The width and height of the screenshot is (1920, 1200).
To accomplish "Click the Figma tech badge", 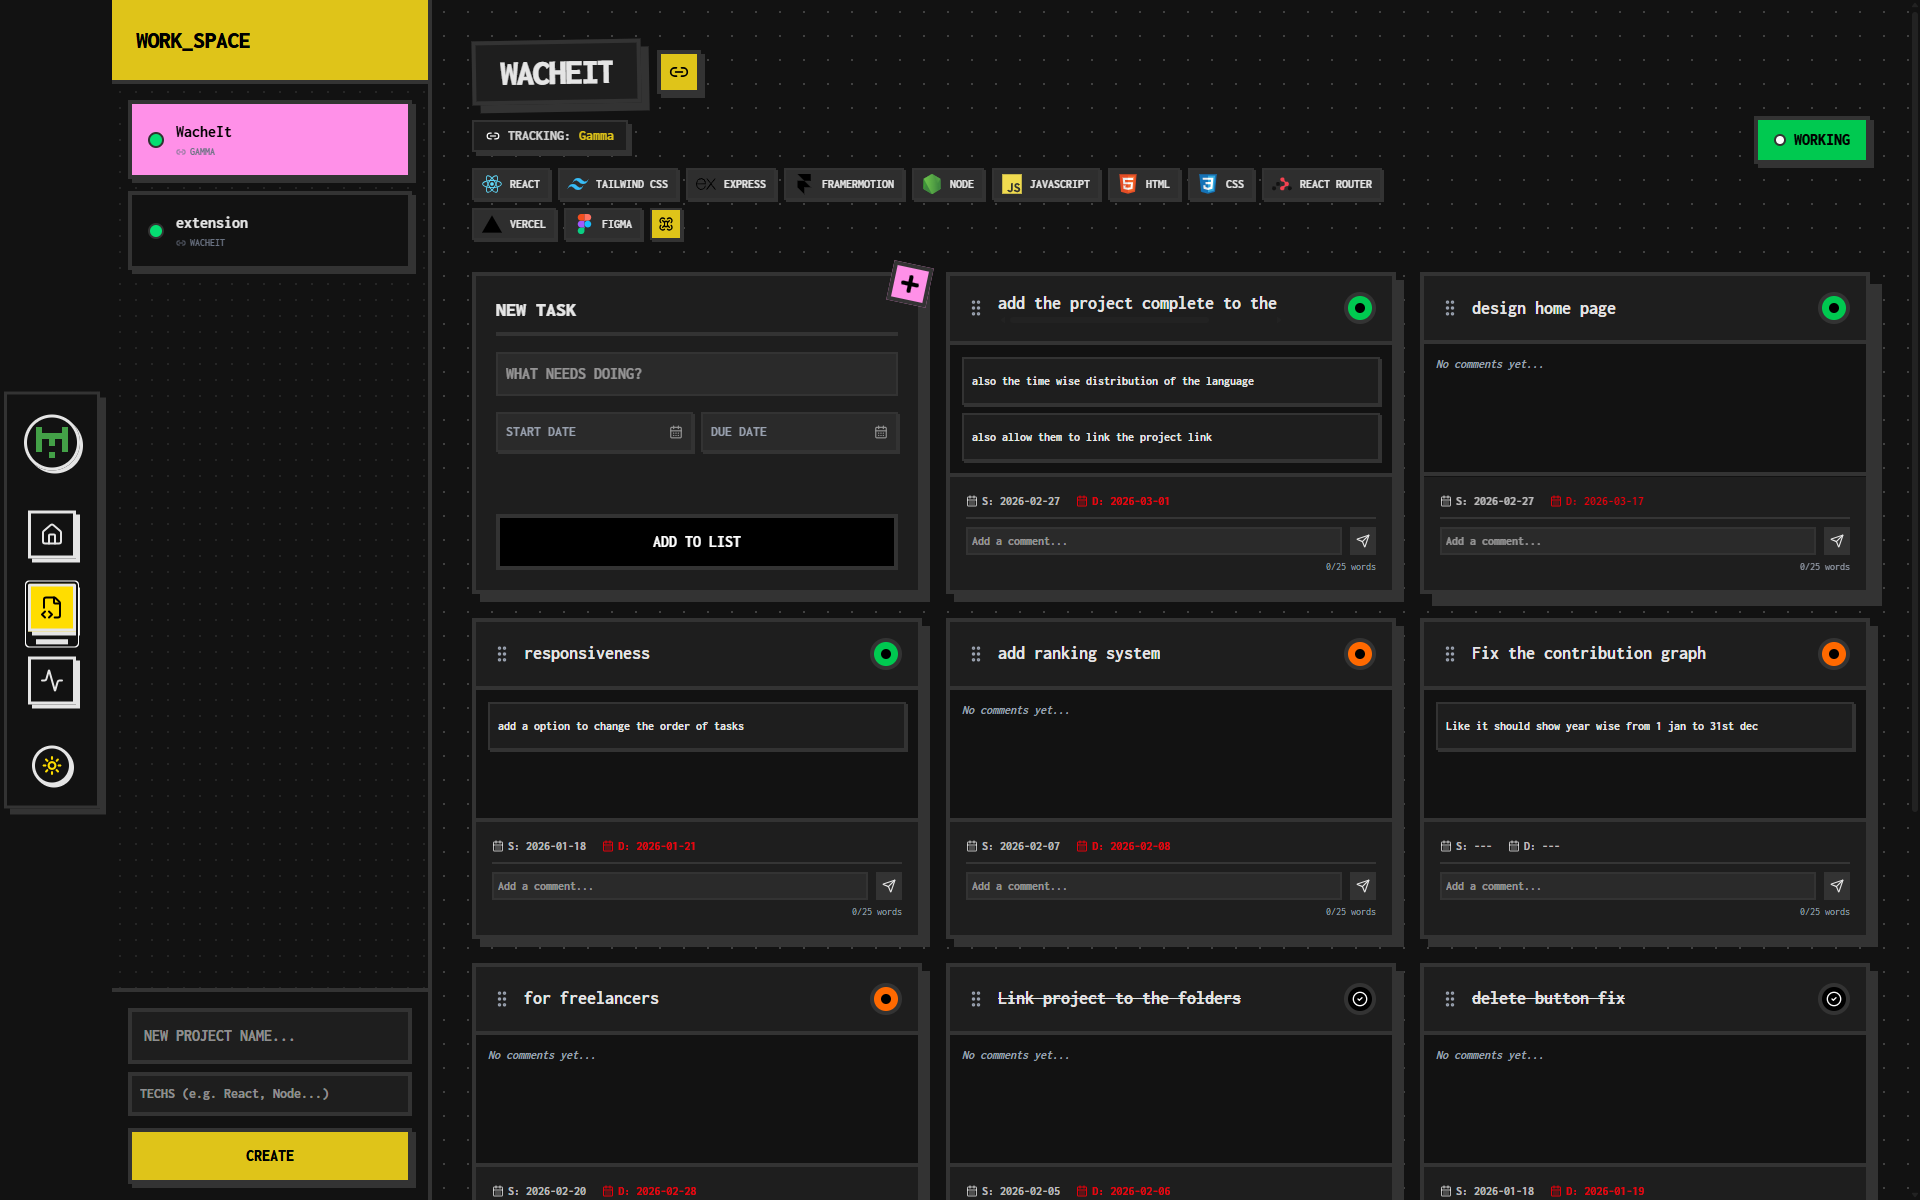I will click(x=604, y=224).
